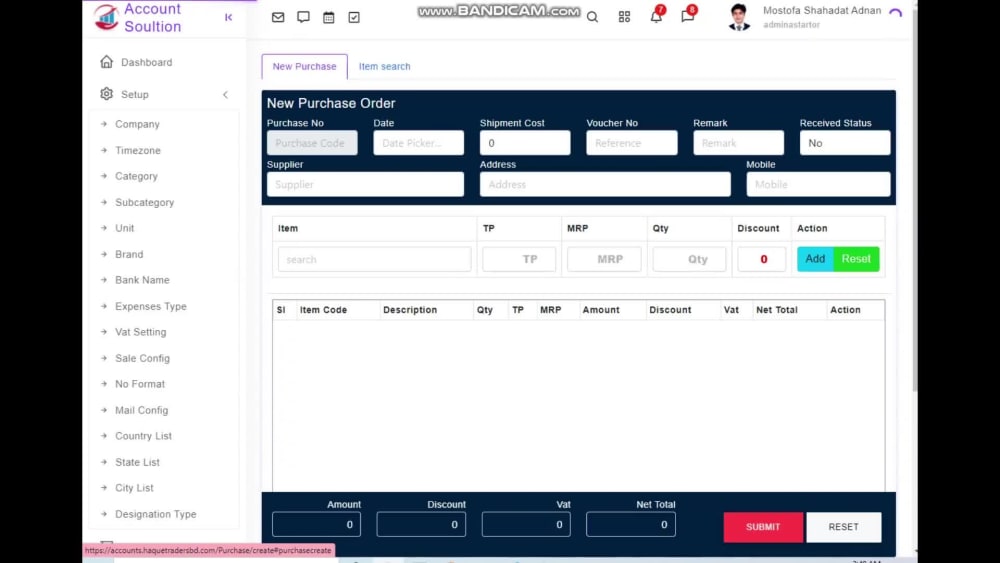Click the bottom Amount total field
Viewport: 1000px width, 563px height.
[x=316, y=524]
